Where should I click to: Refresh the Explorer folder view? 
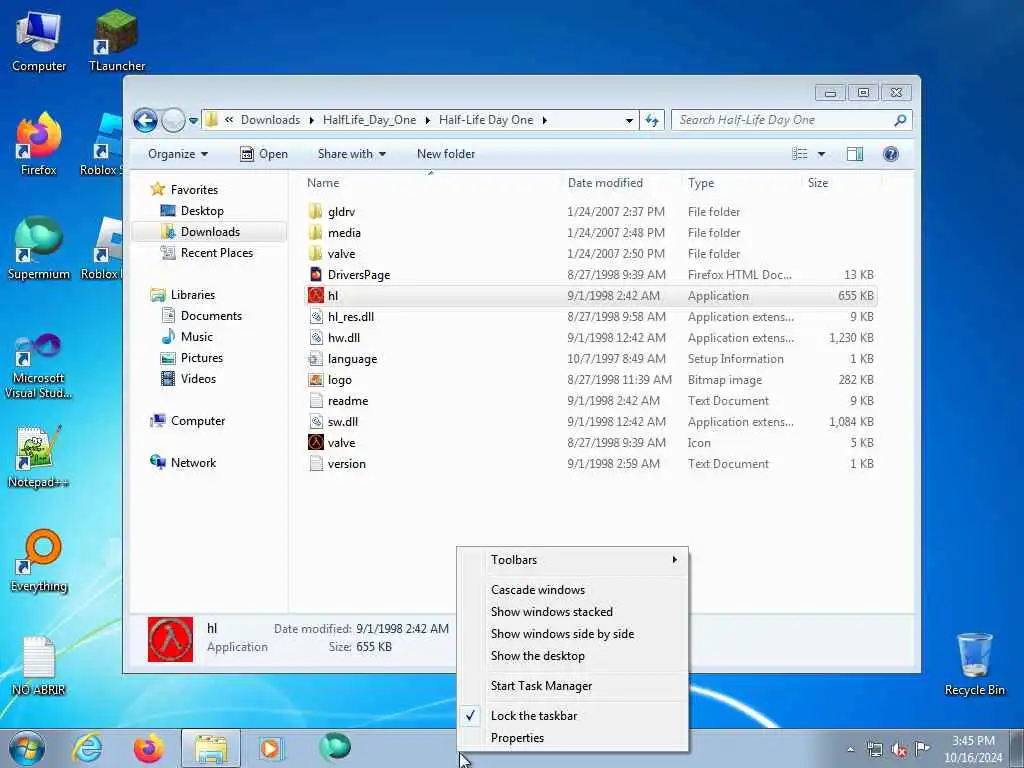click(652, 120)
